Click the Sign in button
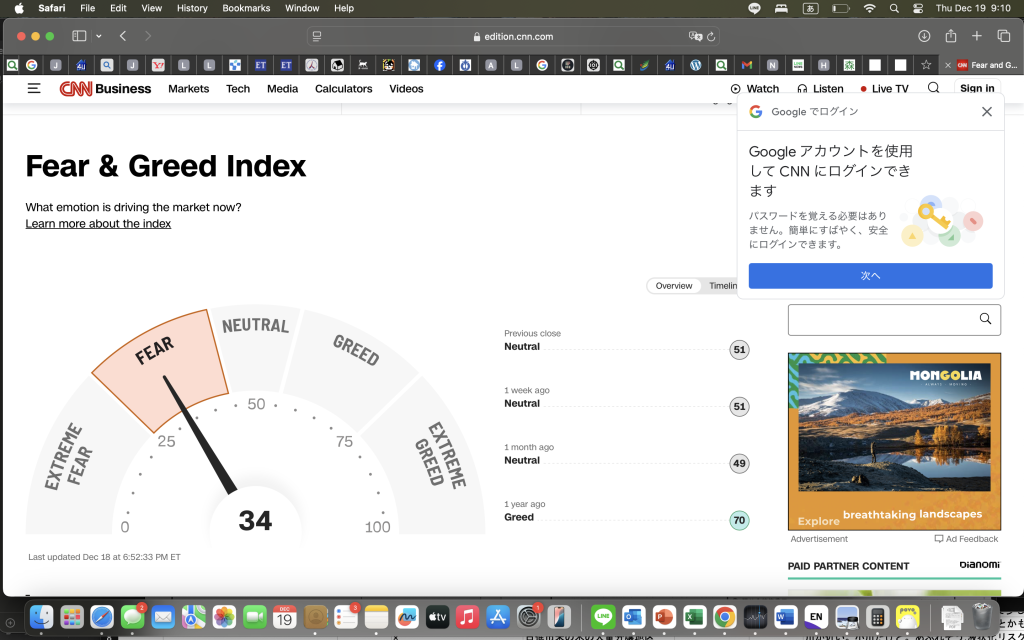1024x640 pixels. (x=976, y=89)
